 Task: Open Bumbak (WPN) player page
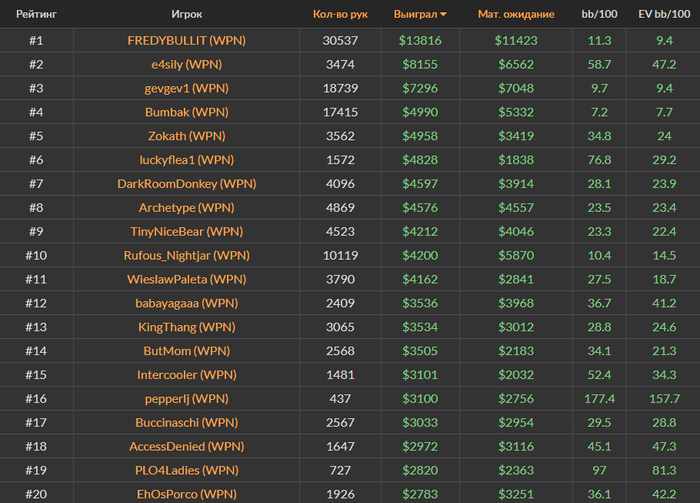coord(187,112)
